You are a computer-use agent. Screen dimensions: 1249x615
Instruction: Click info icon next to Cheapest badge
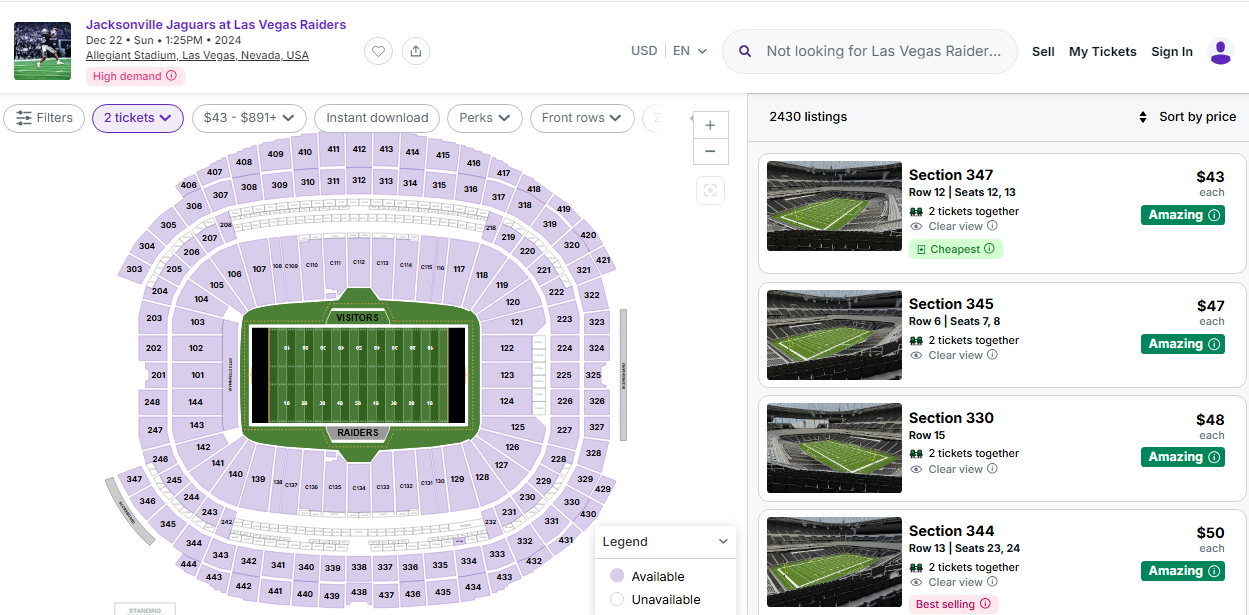(x=989, y=249)
